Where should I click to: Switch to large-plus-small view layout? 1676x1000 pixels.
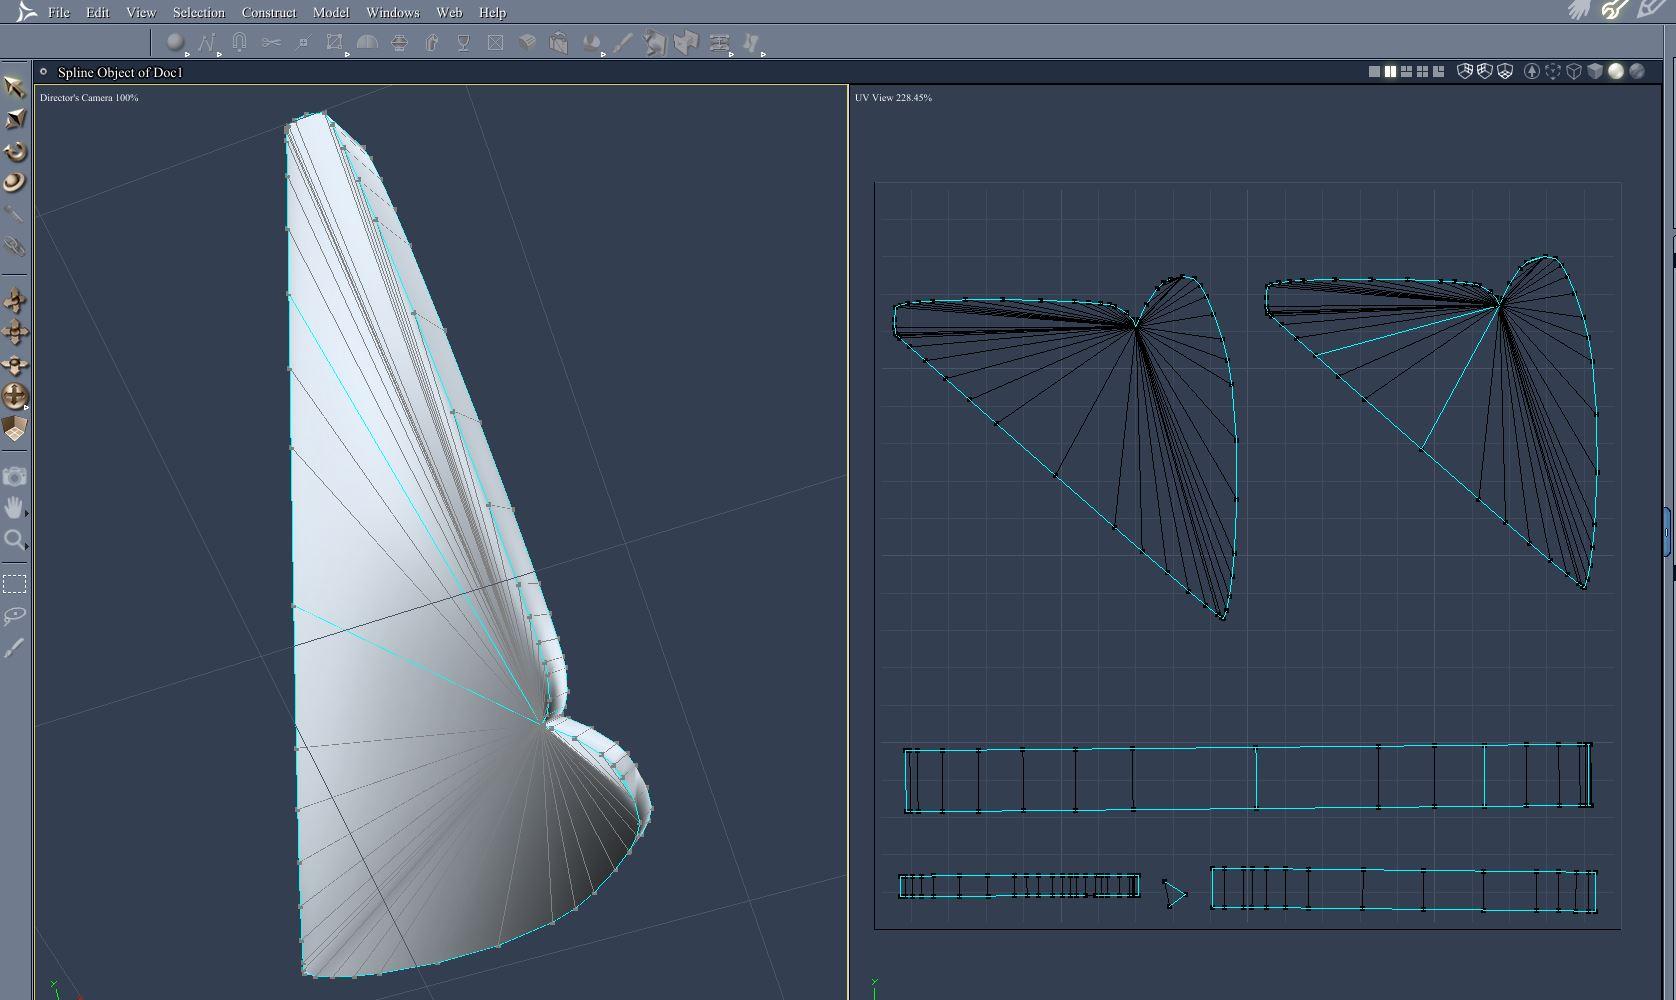click(1438, 71)
